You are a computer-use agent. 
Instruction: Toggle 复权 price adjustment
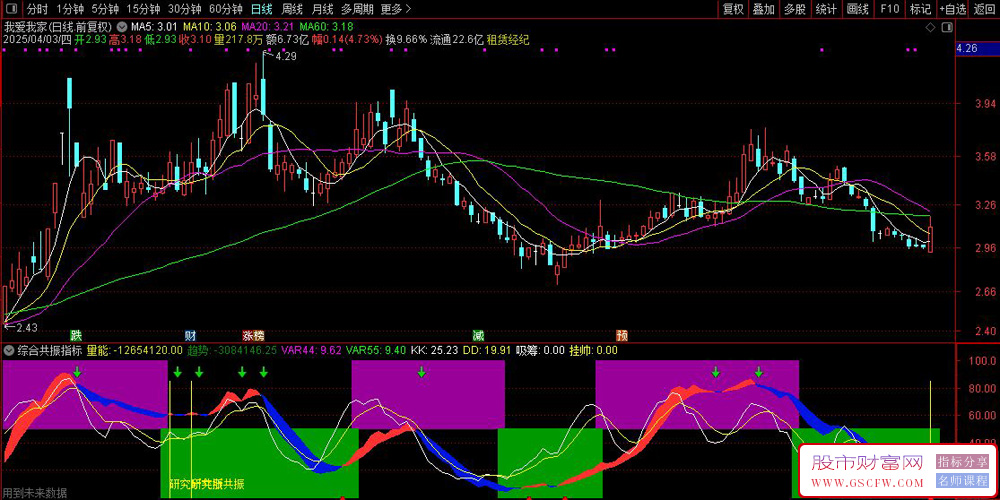coord(732,9)
